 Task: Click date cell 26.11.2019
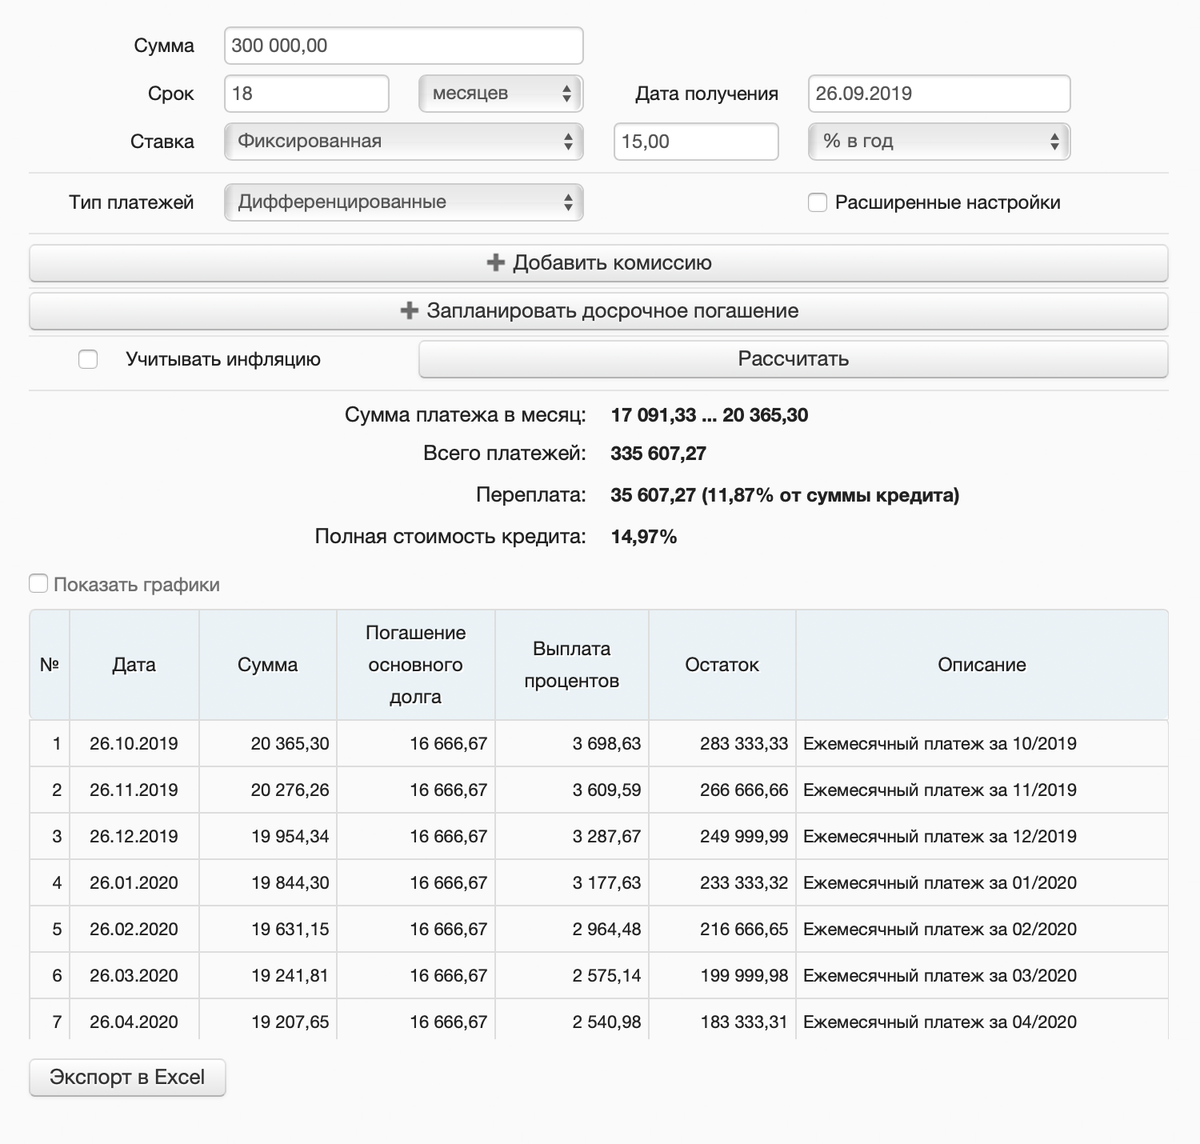[x=134, y=790]
